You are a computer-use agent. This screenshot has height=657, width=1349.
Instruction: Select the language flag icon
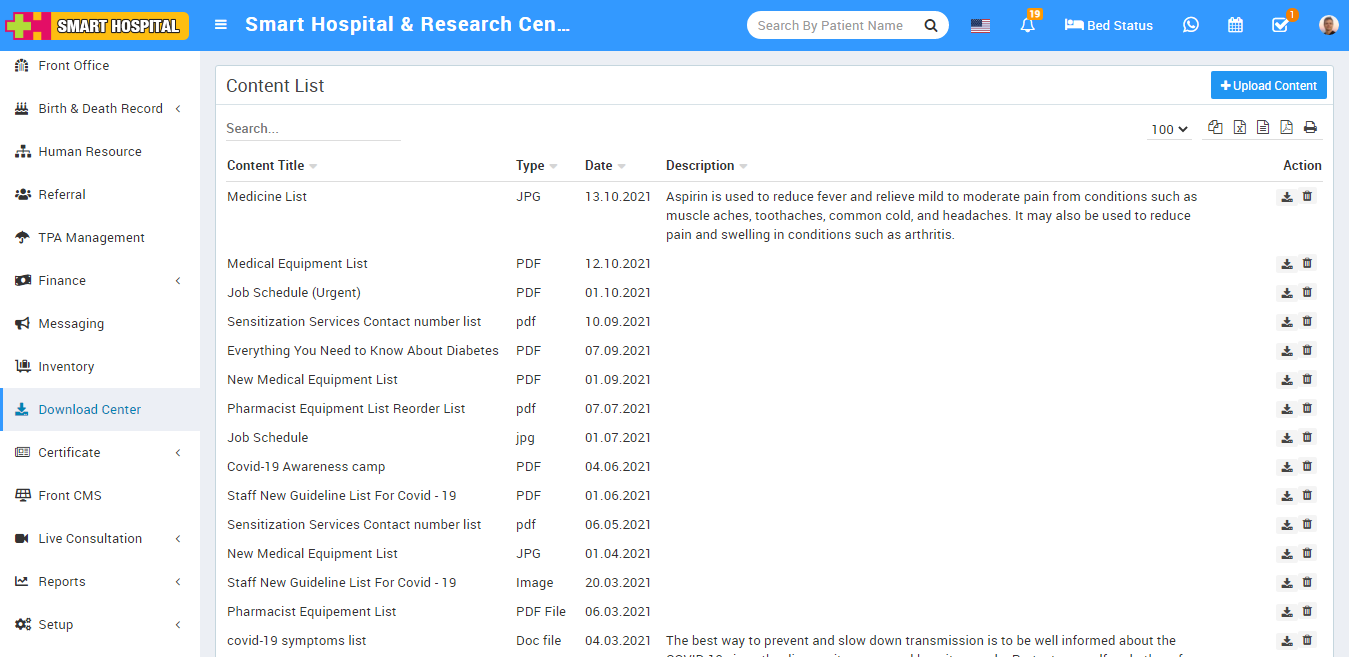click(980, 26)
